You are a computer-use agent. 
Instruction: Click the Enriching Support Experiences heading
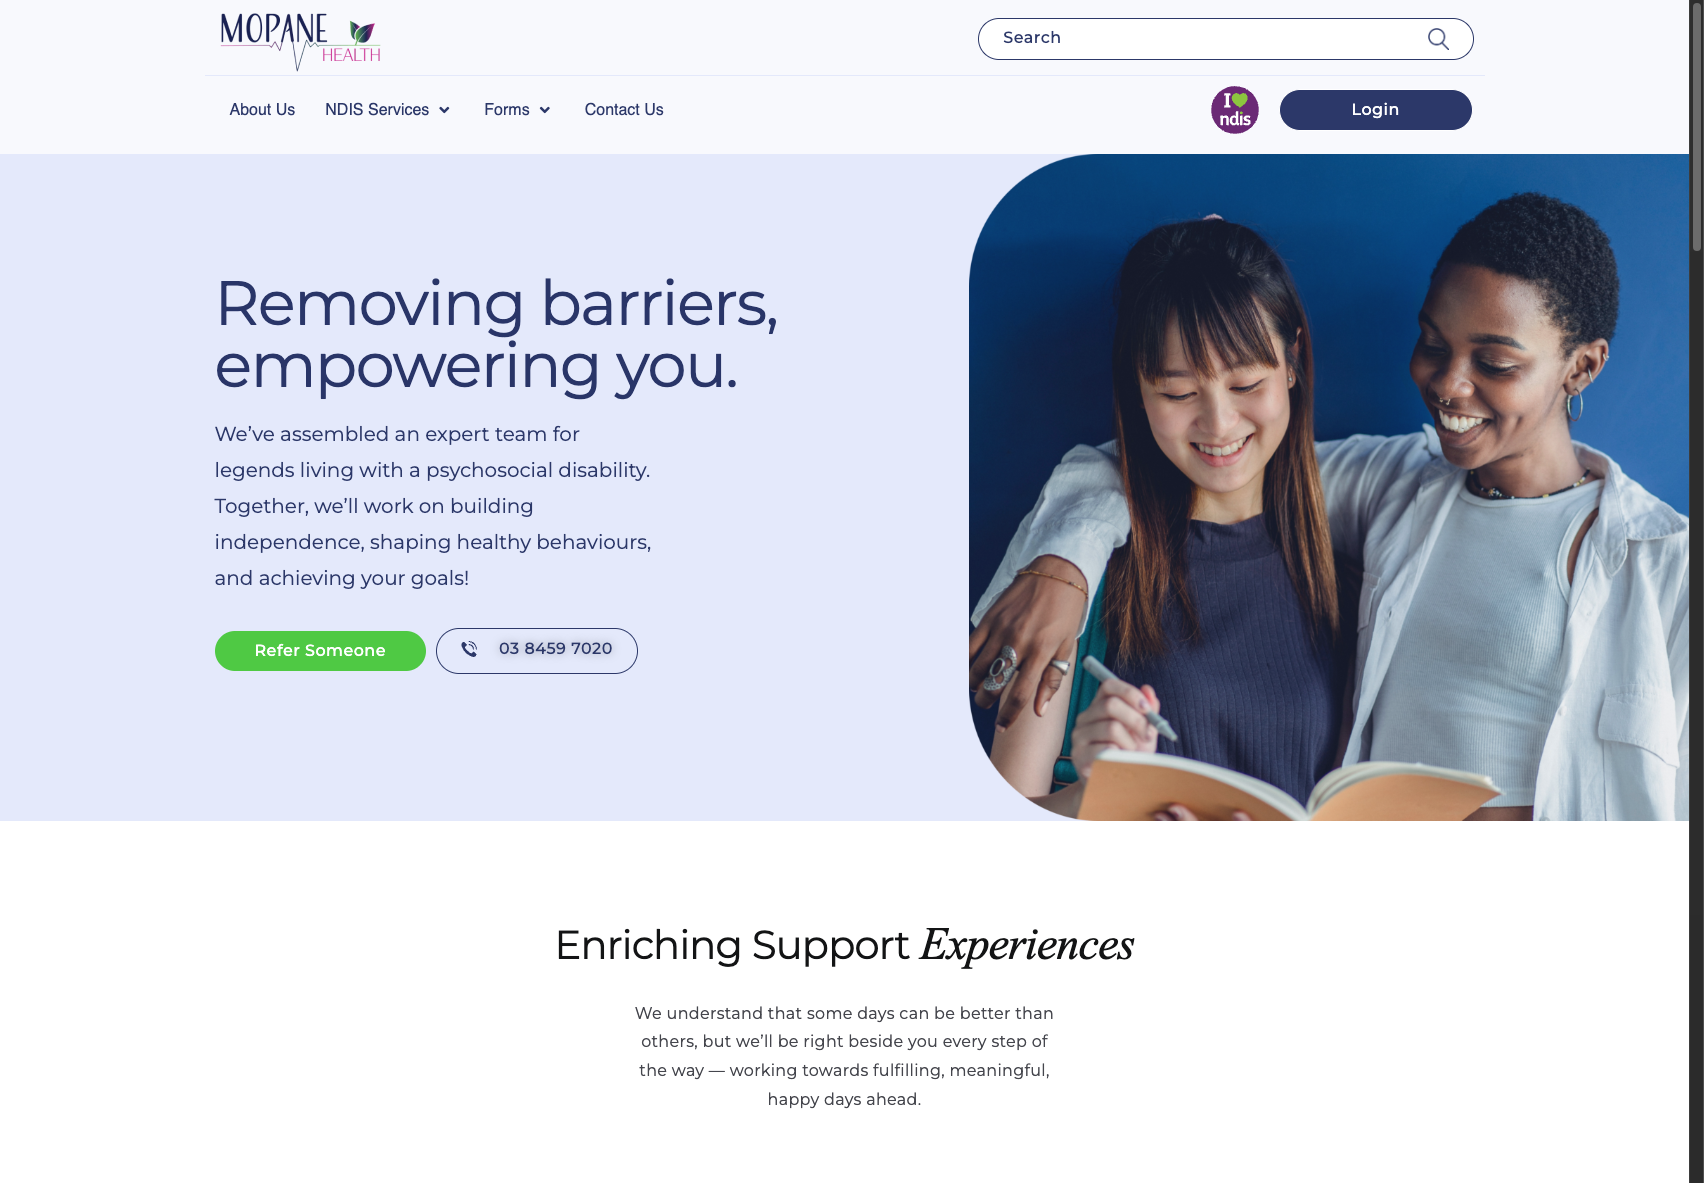tap(844, 945)
